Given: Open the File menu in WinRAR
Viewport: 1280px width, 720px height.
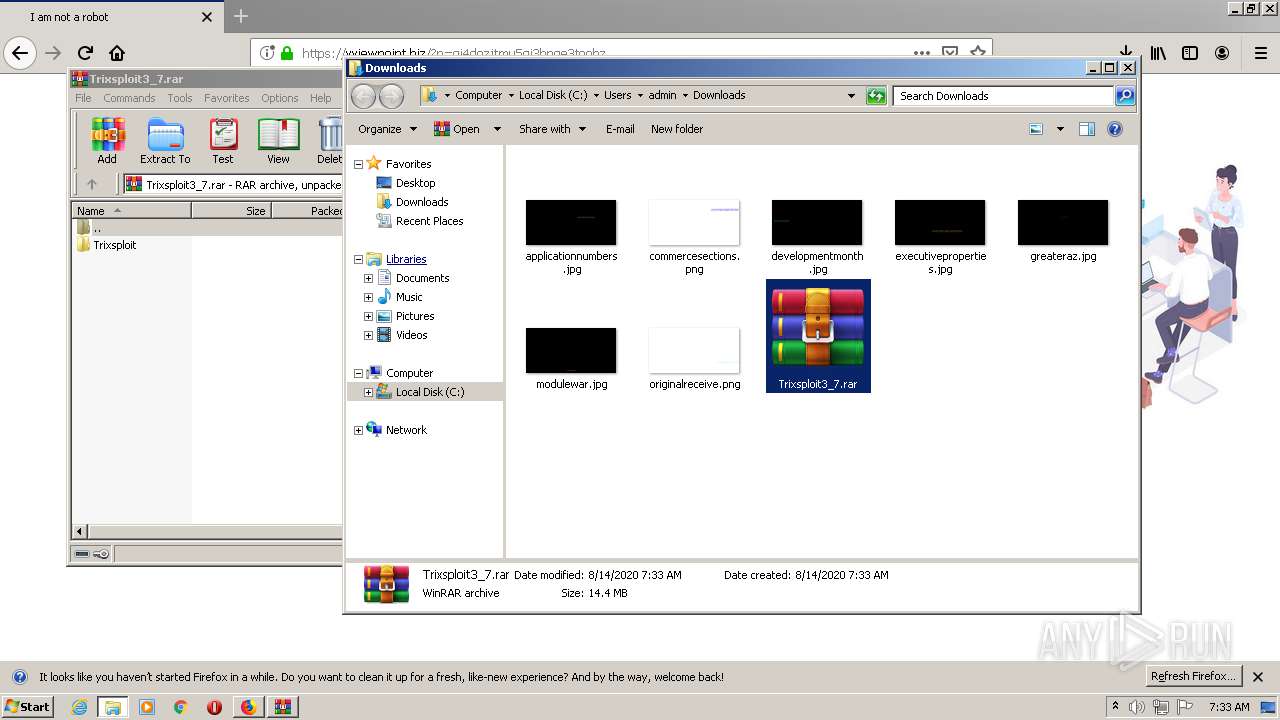Looking at the screenshot, I should pyautogui.click(x=83, y=98).
